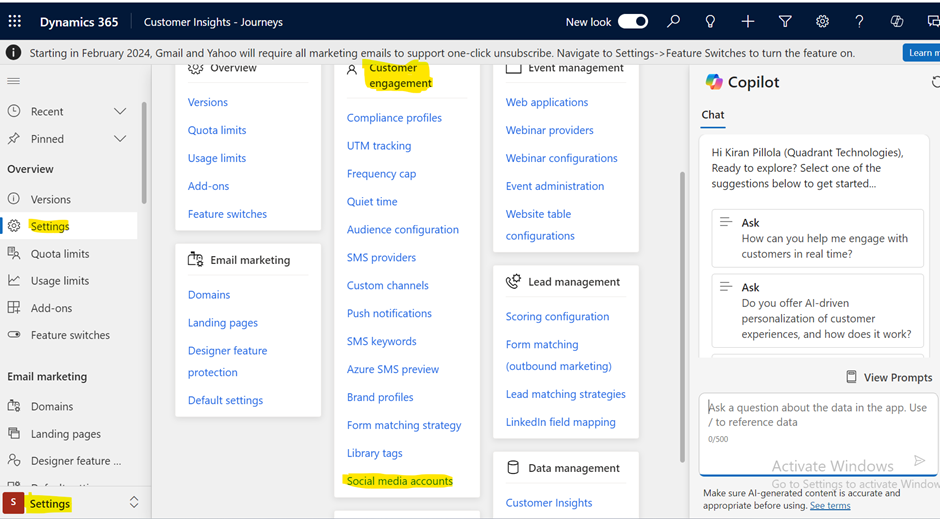Click the left navigation scrollbar

coord(144,153)
